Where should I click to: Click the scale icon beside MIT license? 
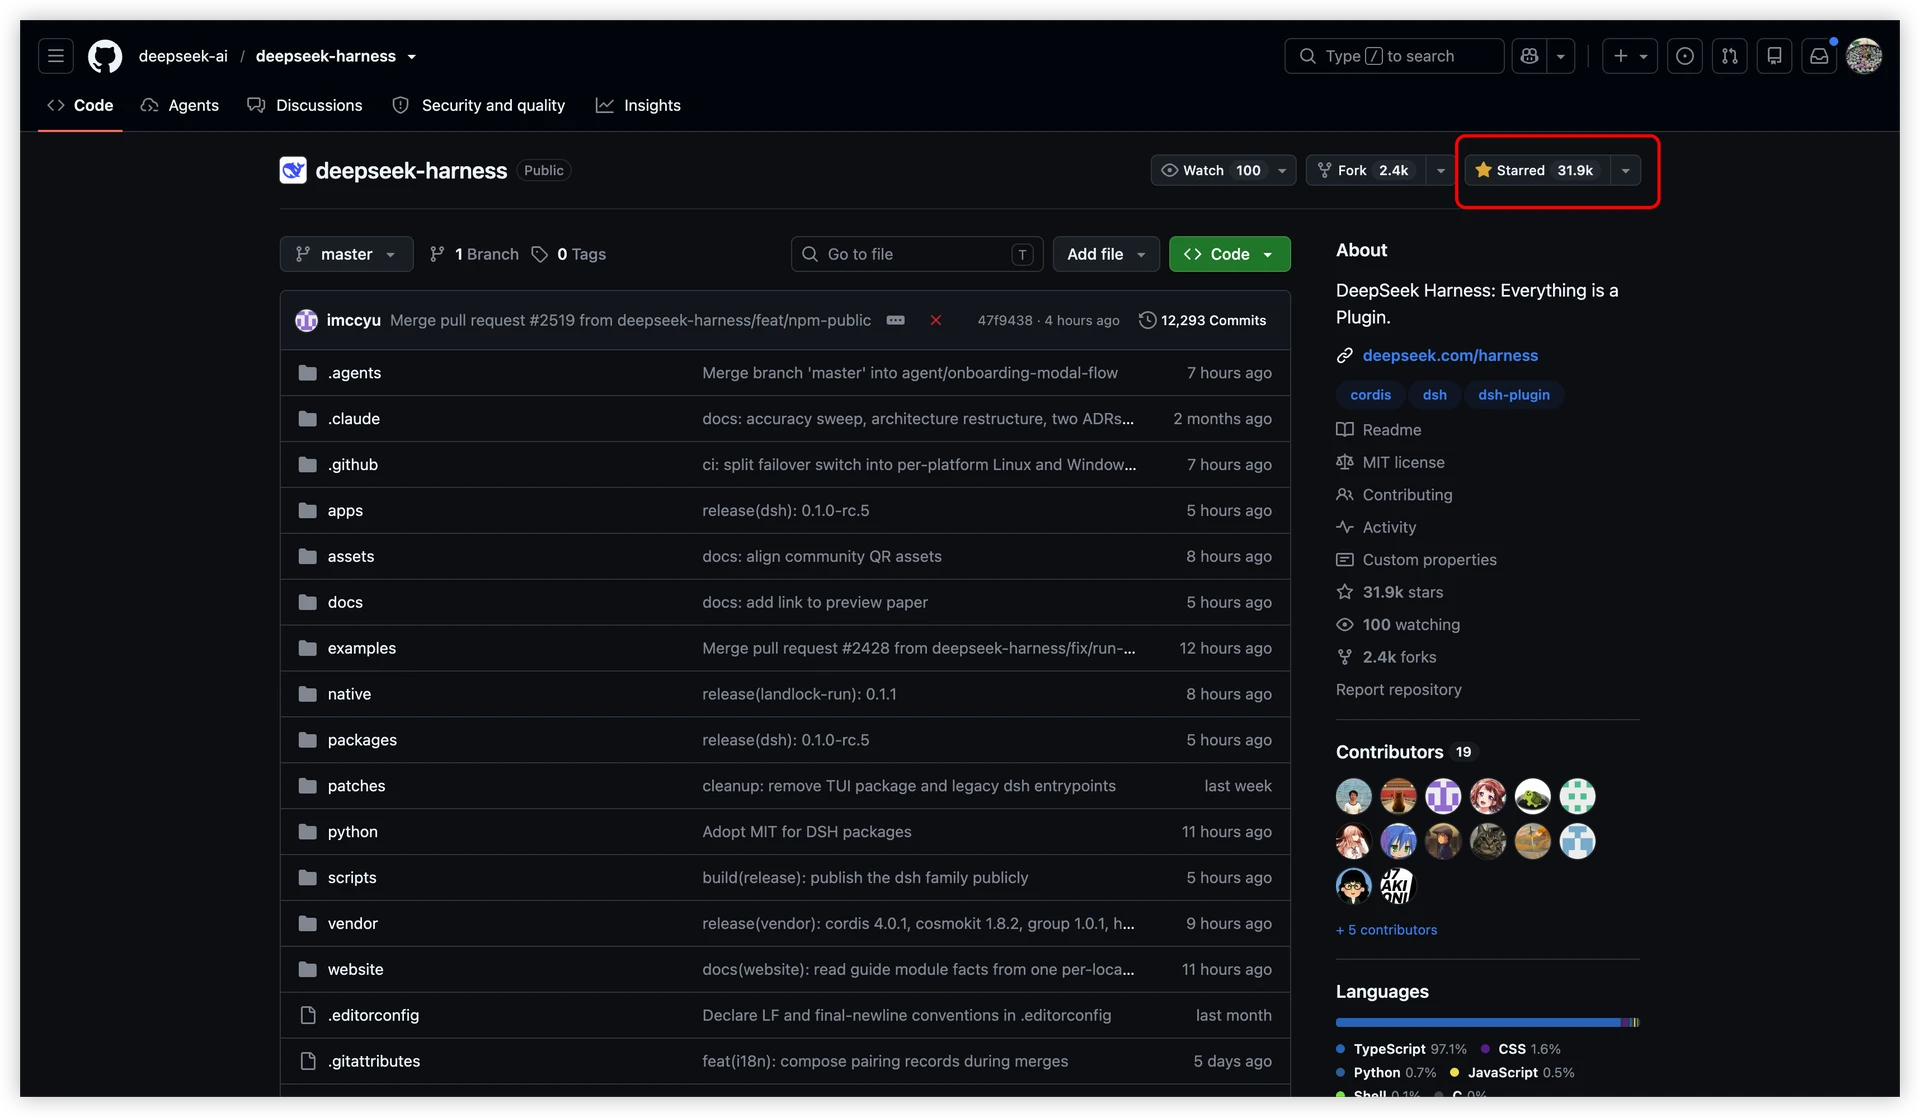click(x=1345, y=462)
